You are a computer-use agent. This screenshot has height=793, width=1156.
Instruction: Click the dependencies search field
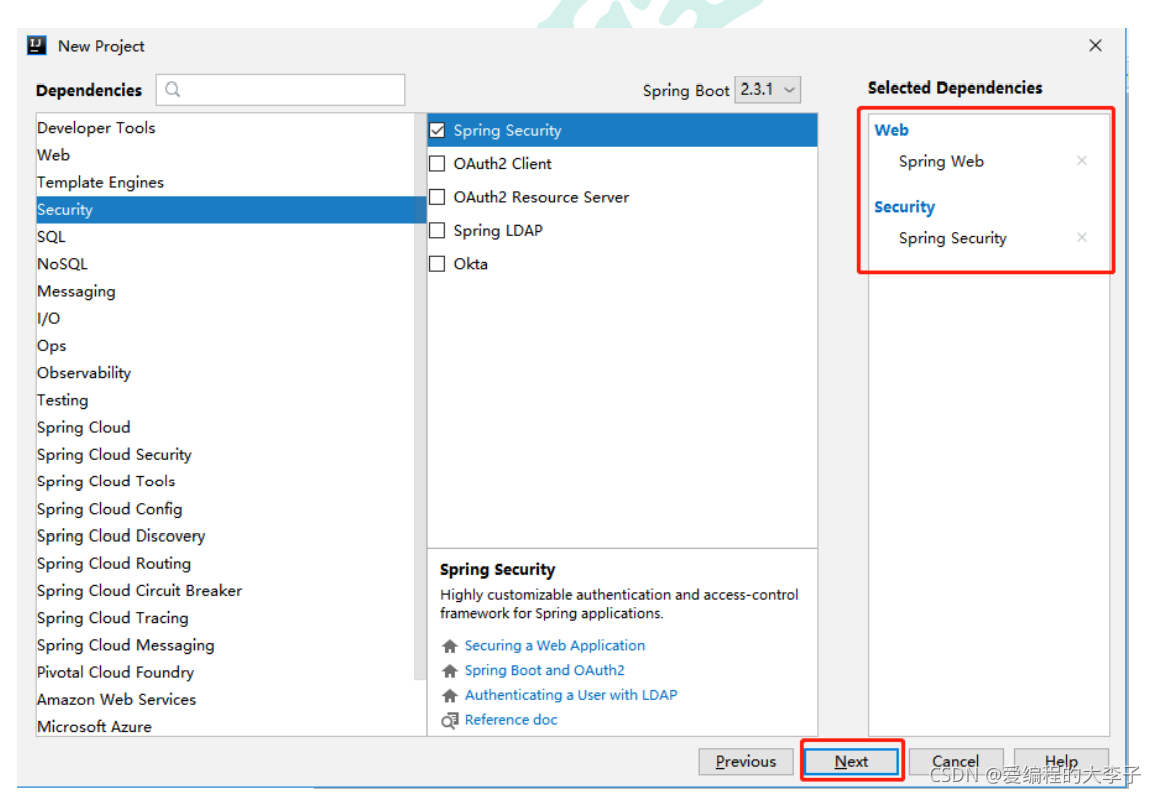coord(280,89)
